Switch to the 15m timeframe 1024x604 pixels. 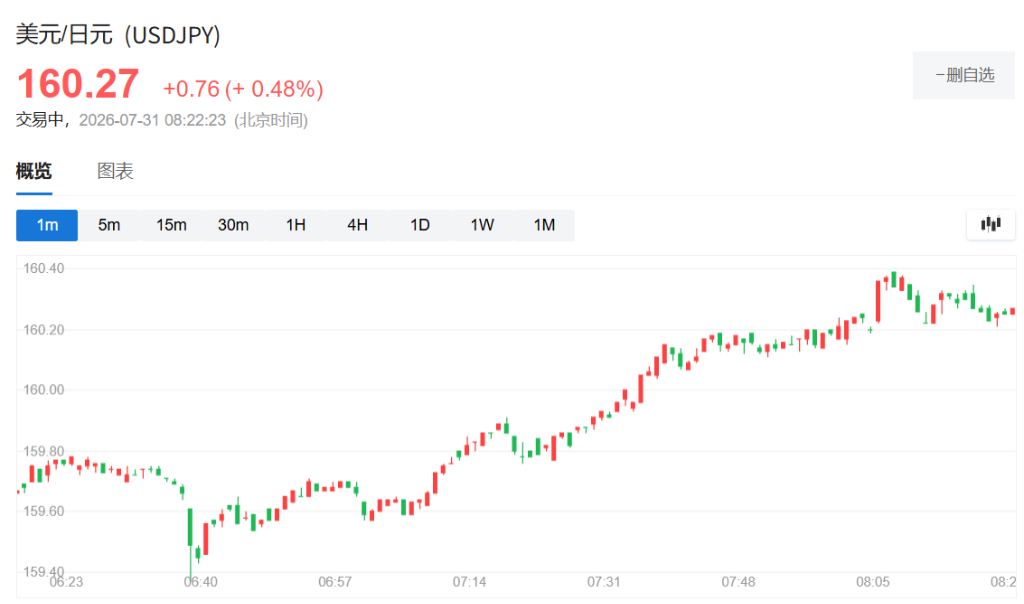pyautogui.click(x=171, y=225)
